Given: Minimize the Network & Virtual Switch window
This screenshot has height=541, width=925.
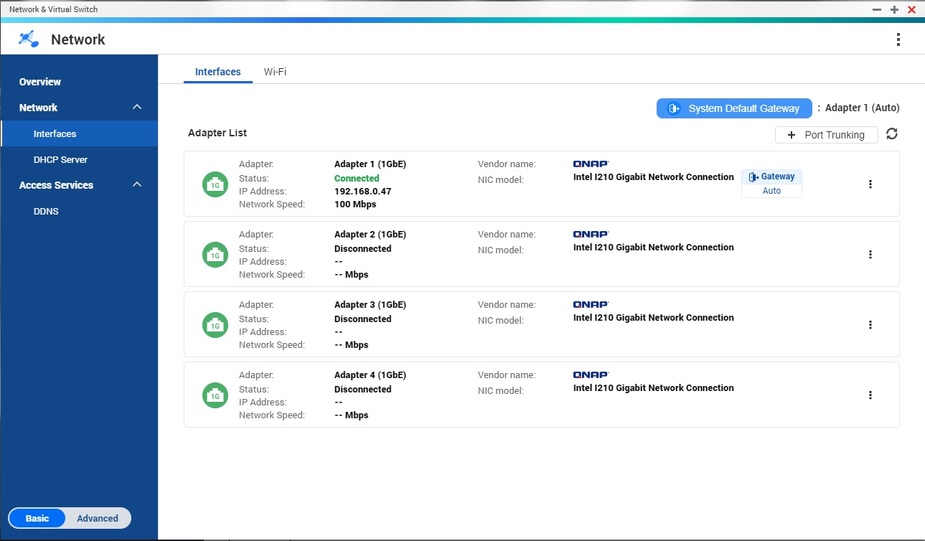Looking at the screenshot, I should pos(877,9).
